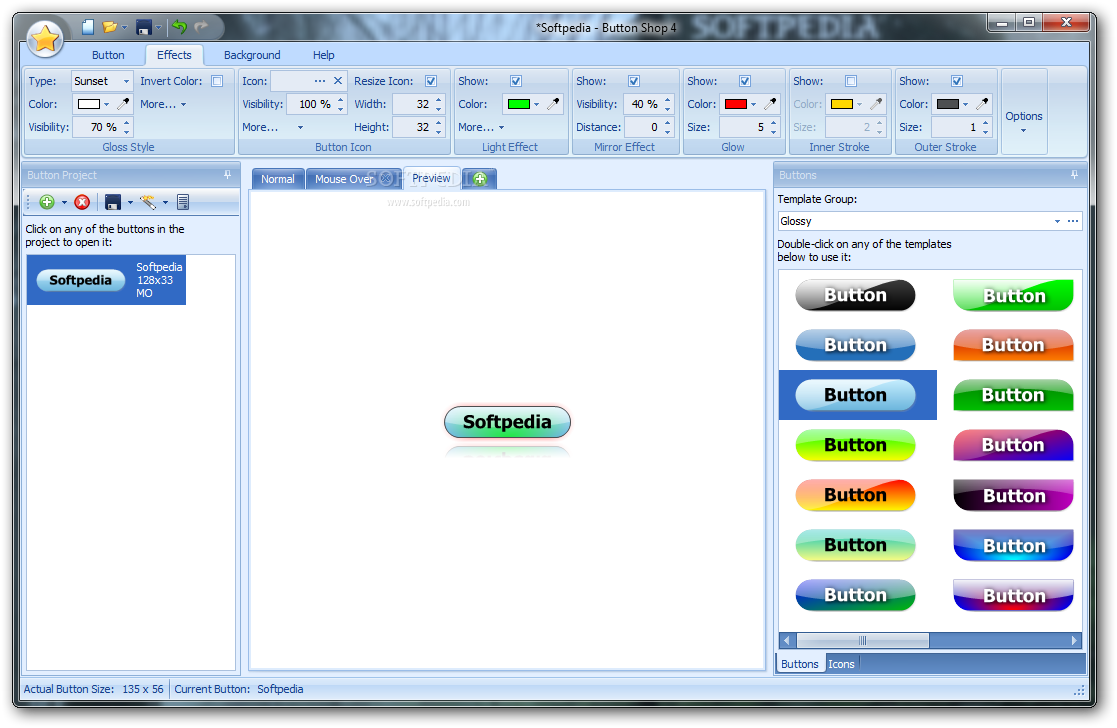Increase the glow Size stepper

coord(774,123)
